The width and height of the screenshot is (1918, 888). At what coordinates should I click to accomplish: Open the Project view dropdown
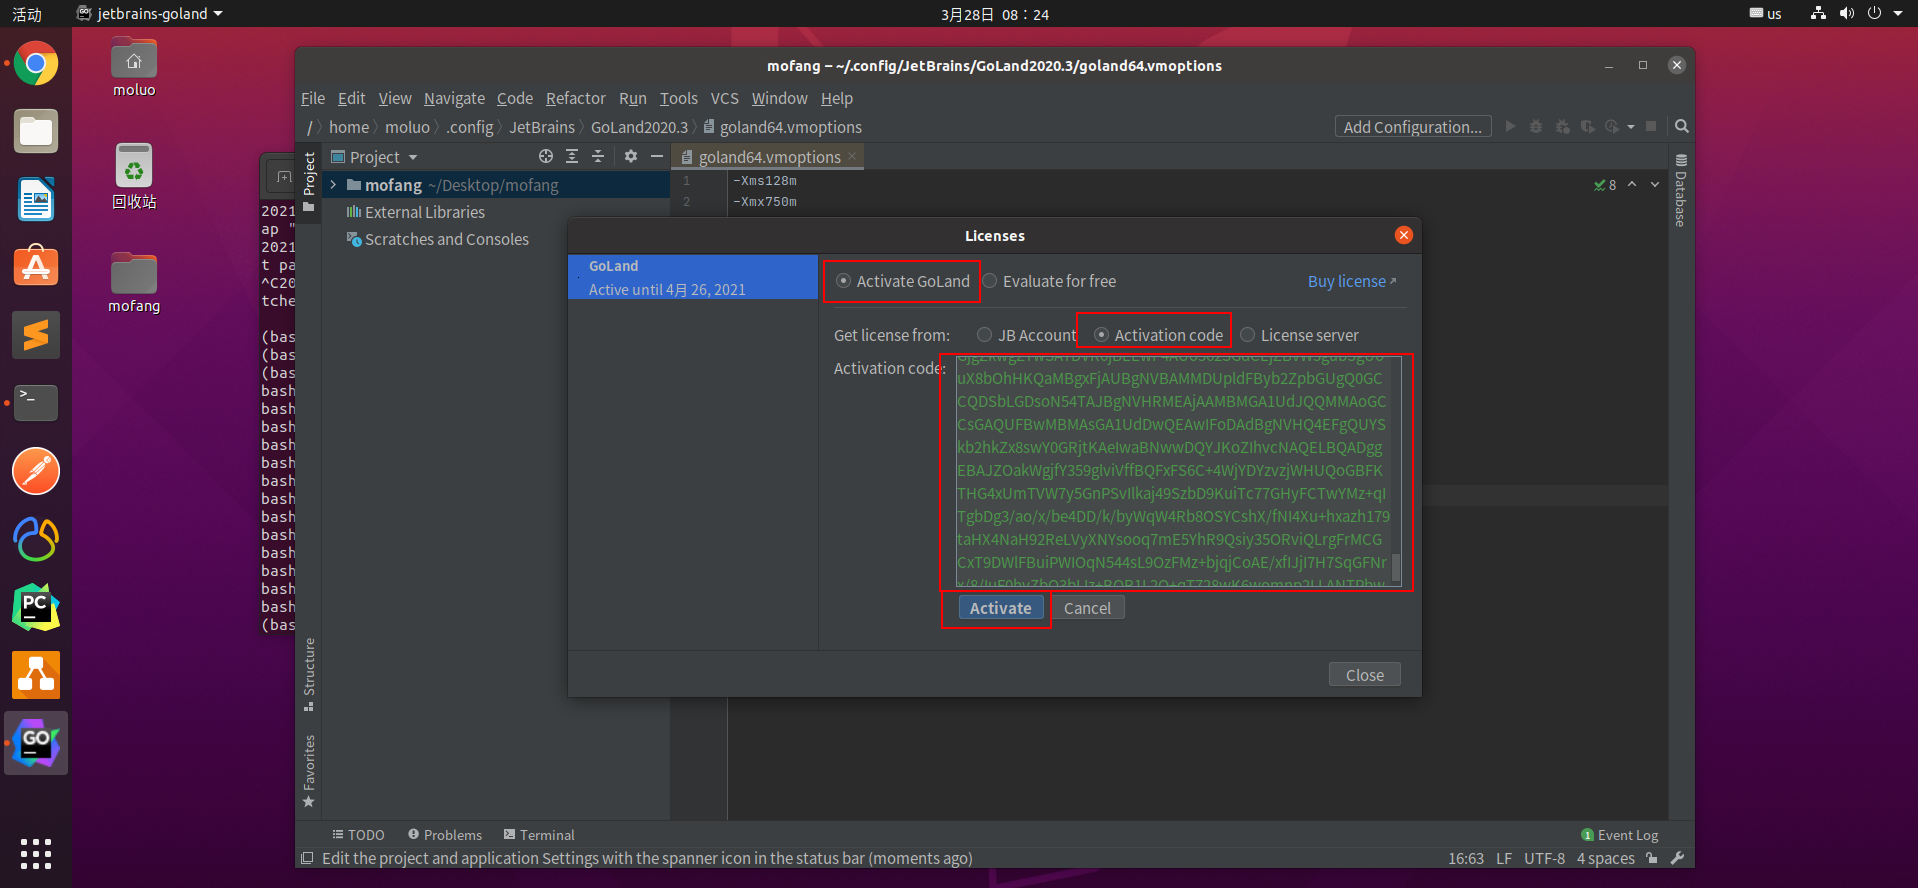tap(374, 157)
